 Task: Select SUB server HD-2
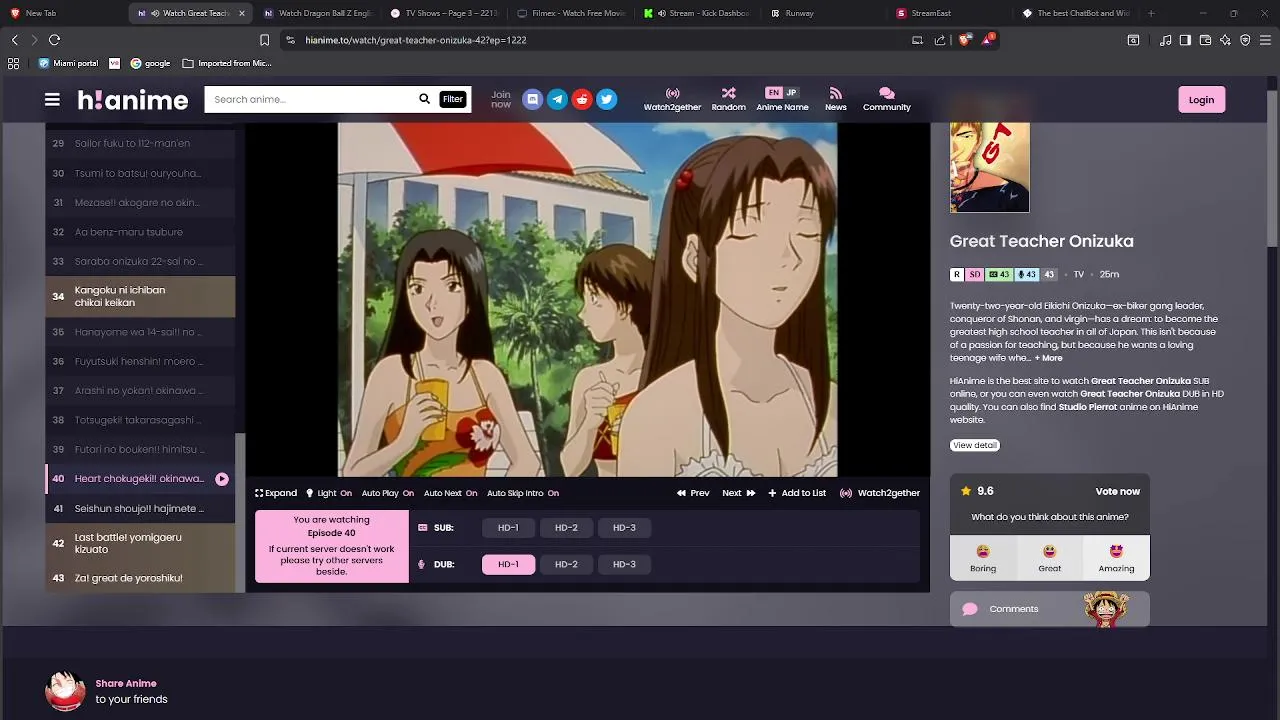pyautogui.click(x=566, y=528)
